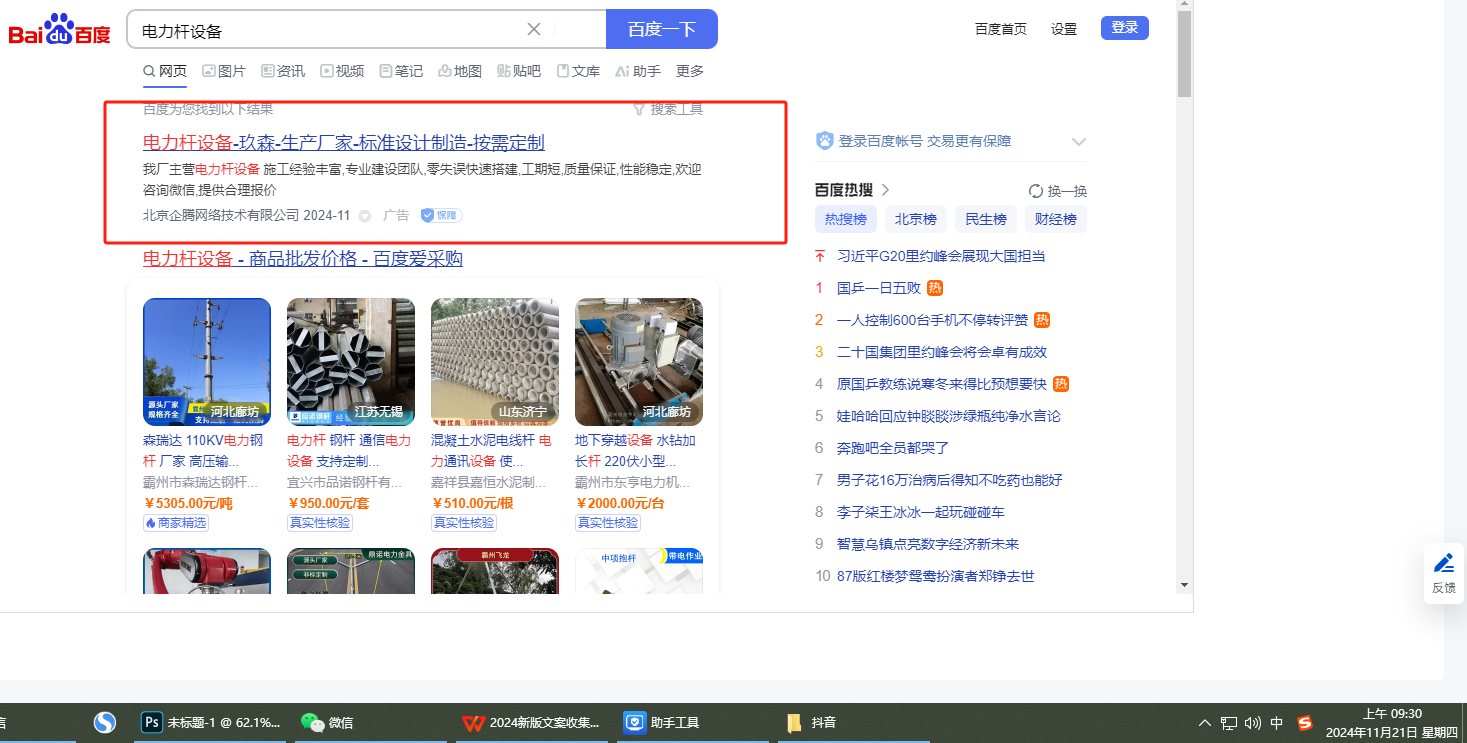Switch to the 笔记 tab
Image resolution: width=1467 pixels, height=743 pixels.
click(x=401, y=71)
